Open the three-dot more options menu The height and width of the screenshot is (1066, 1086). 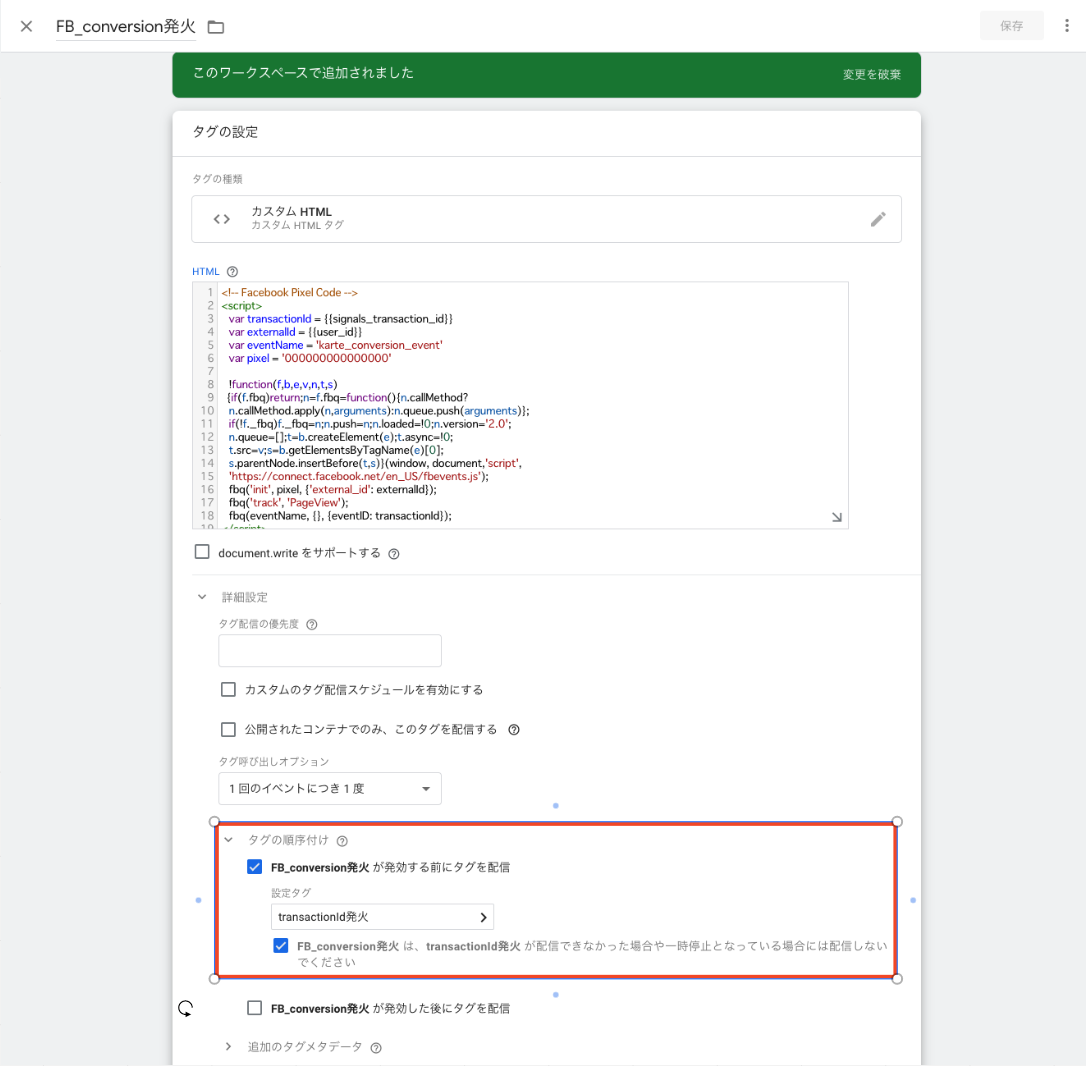(1067, 26)
